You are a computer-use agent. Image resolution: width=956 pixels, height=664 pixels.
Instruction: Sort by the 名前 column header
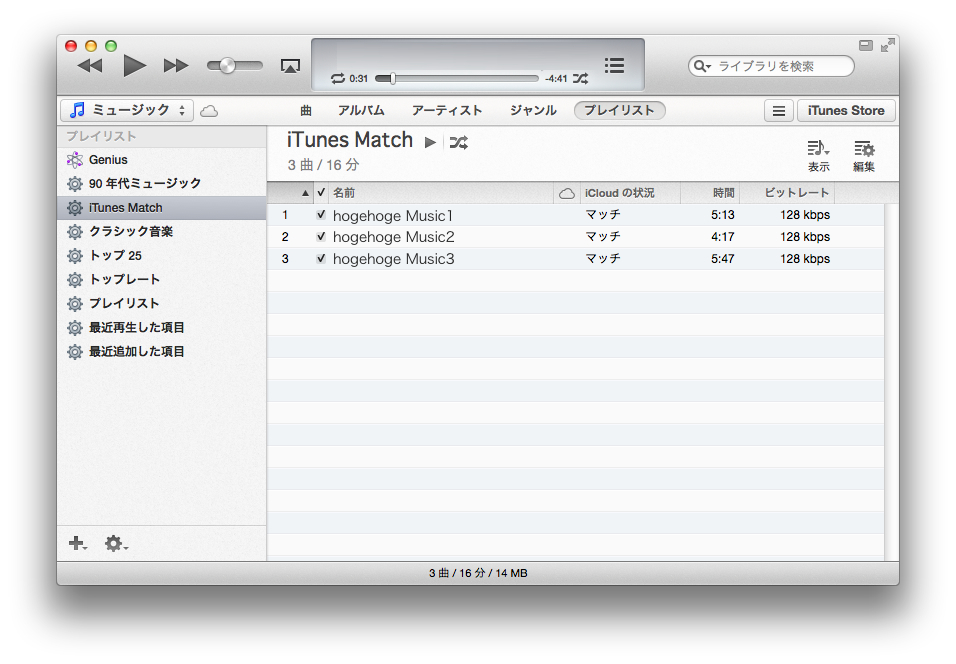click(441, 193)
